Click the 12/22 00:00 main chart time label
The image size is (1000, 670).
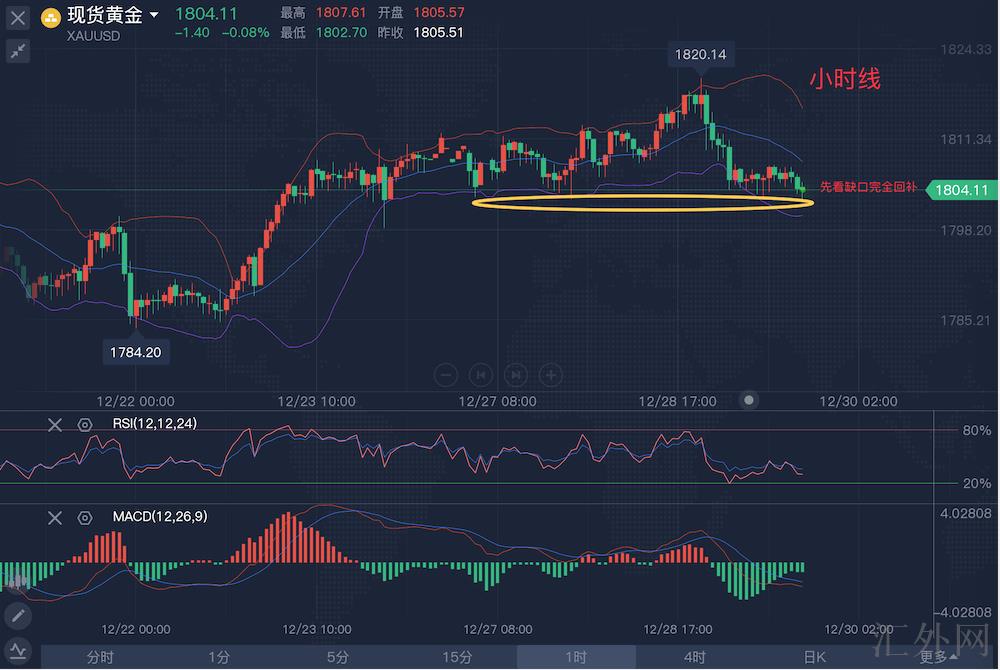pyautogui.click(x=135, y=401)
